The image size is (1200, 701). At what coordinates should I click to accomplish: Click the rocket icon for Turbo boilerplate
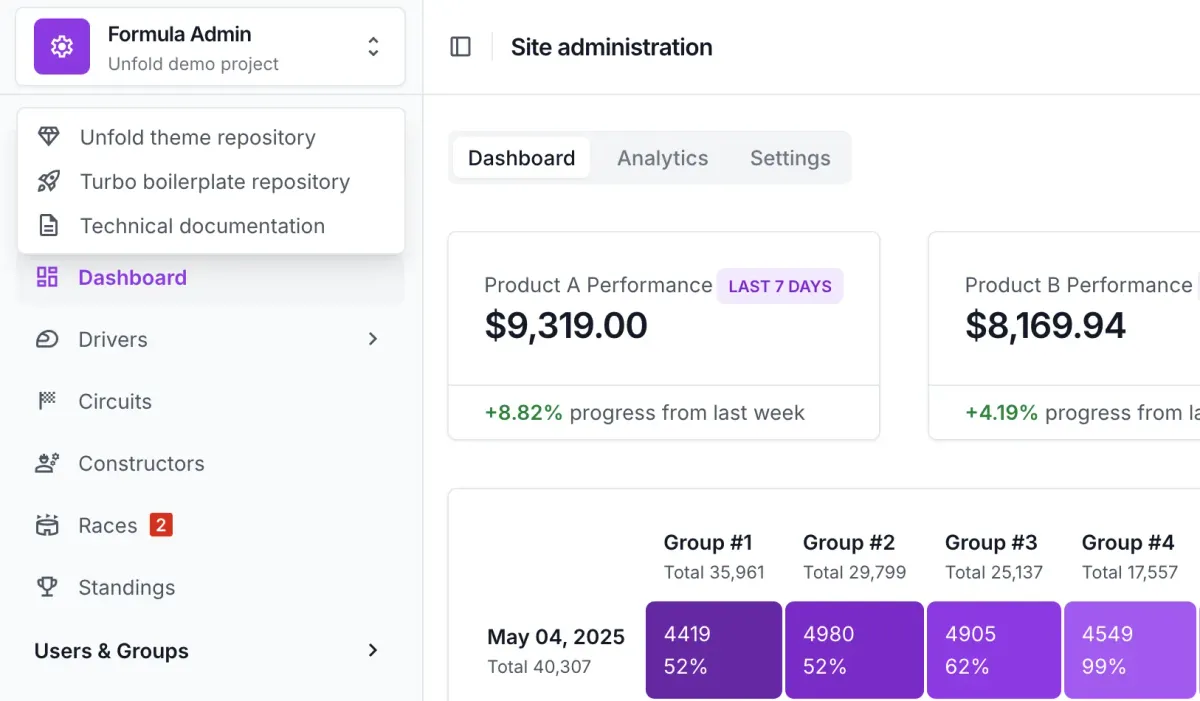48,181
